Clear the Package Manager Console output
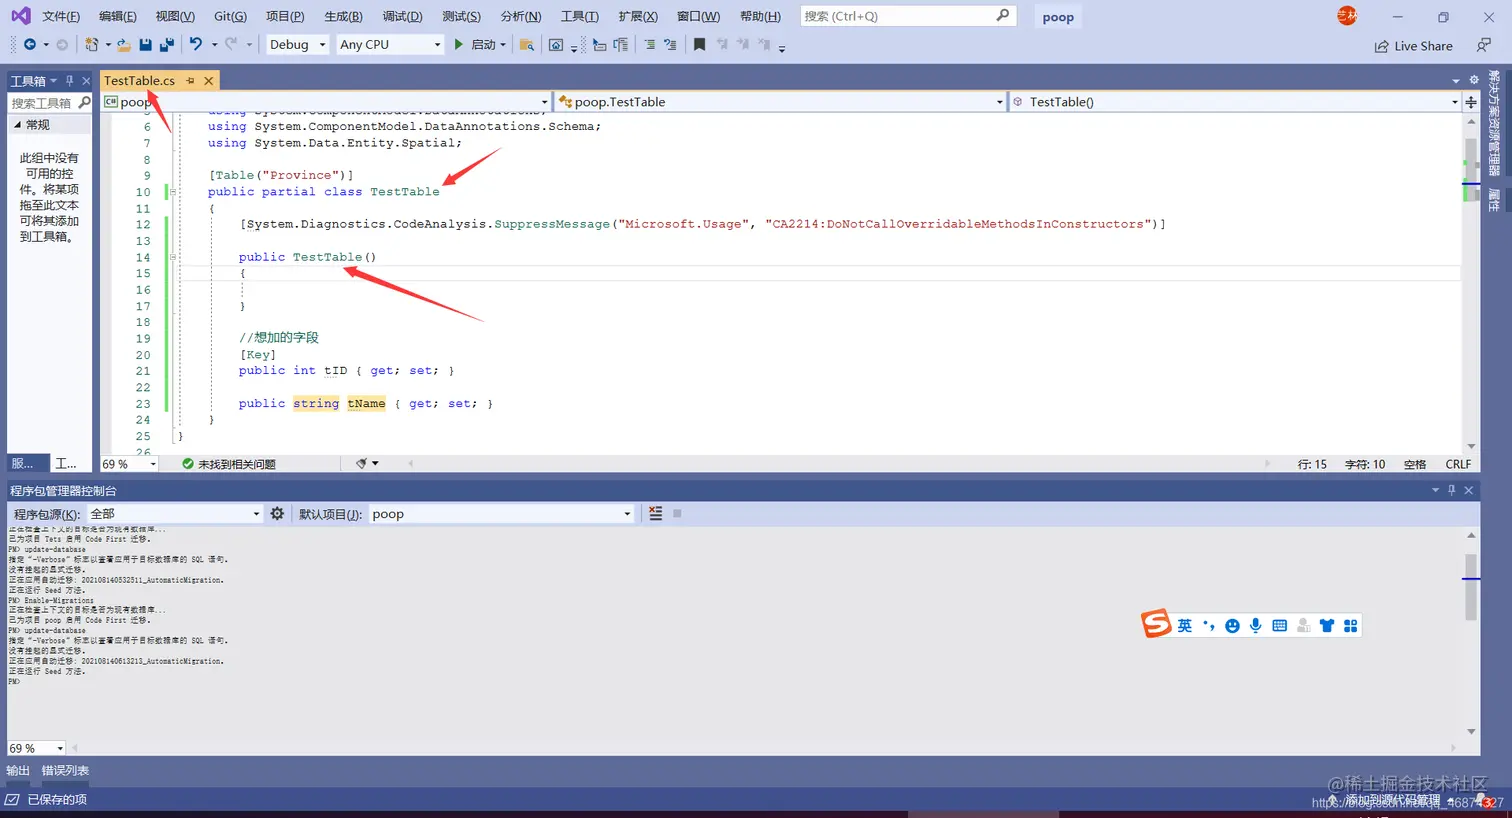 click(655, 513)
